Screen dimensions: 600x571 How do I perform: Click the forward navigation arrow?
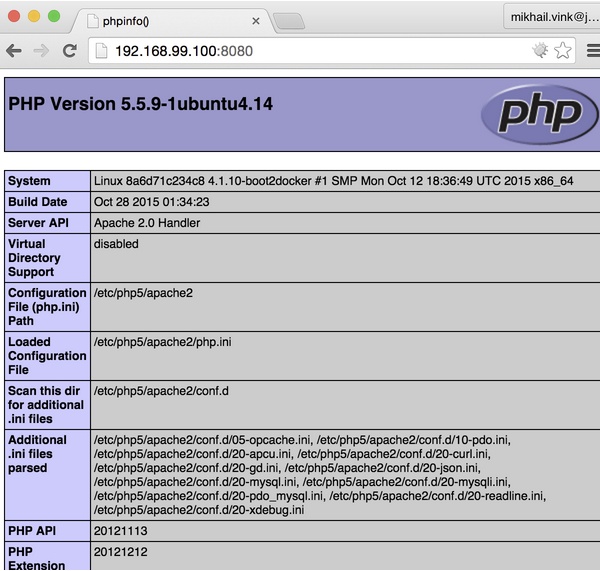pyautogui.click(x=41, y=51)
